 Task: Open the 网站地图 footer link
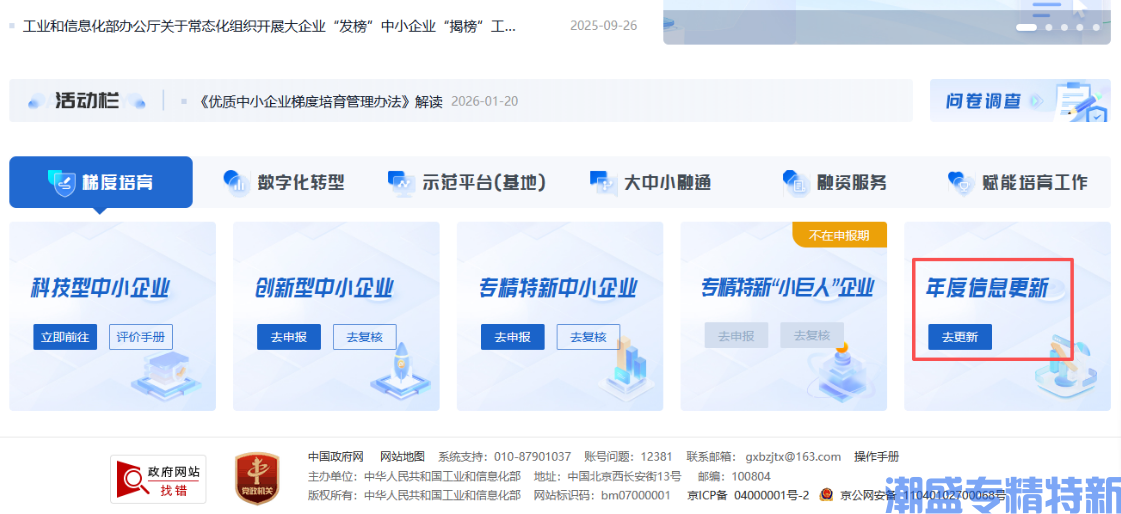point(402,457)
